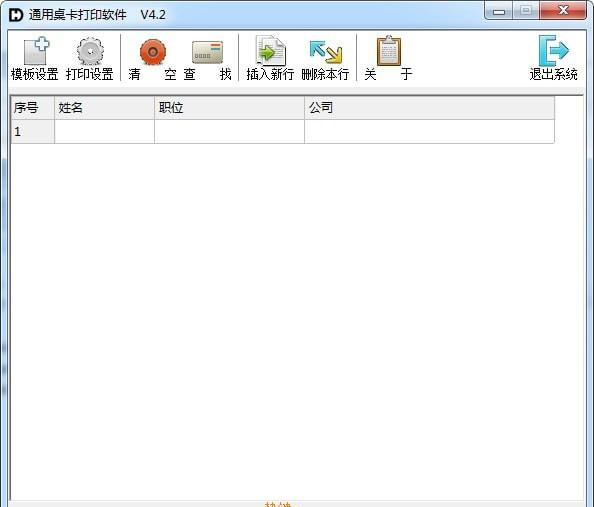Select the 职位 column header
This screenshot has height=507, width=594.
230,108
